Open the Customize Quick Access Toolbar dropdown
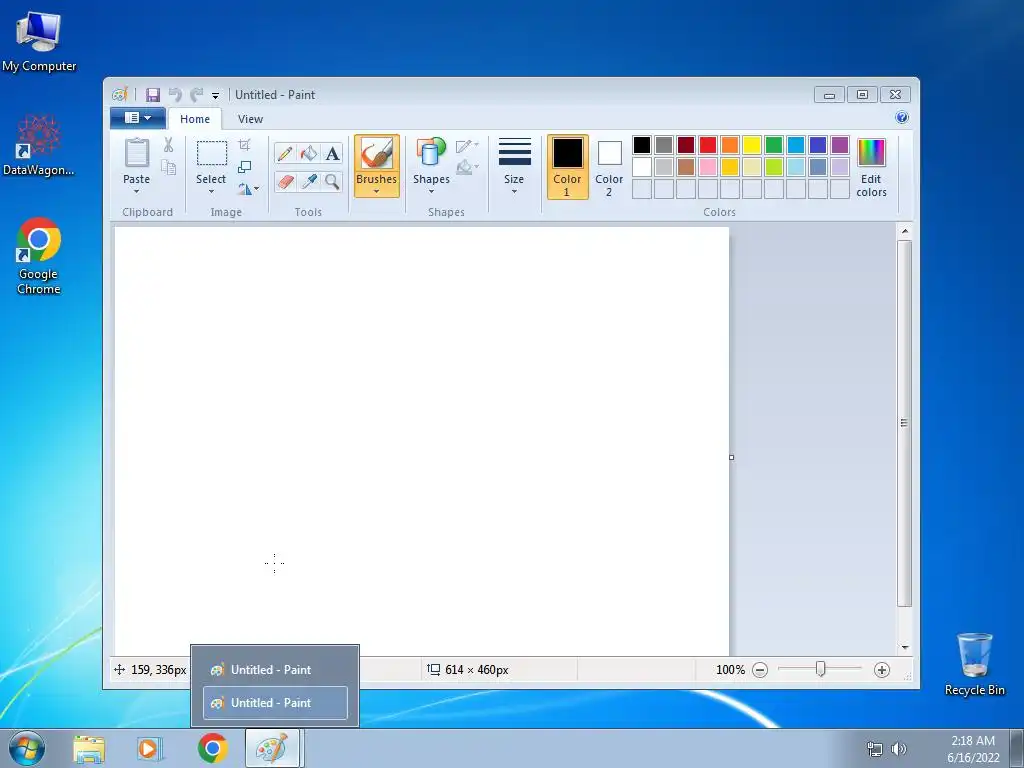 coord(215,95)
